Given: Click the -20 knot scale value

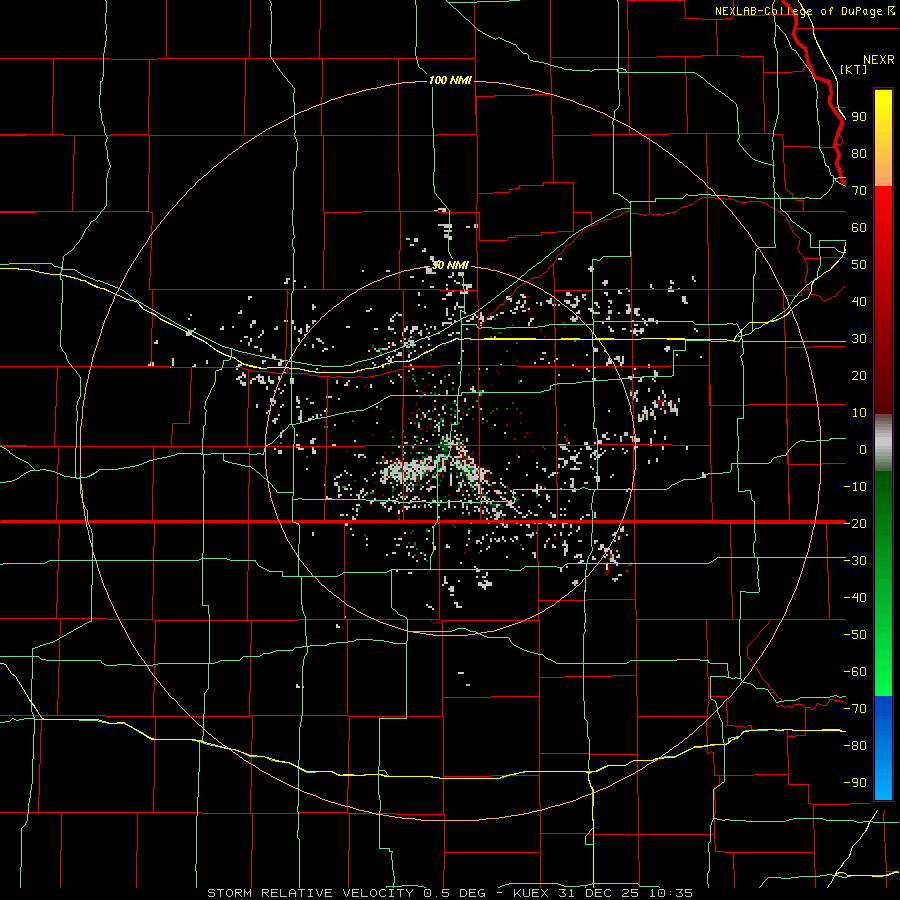Looking at the screenshot, I should tap(855, 524).
